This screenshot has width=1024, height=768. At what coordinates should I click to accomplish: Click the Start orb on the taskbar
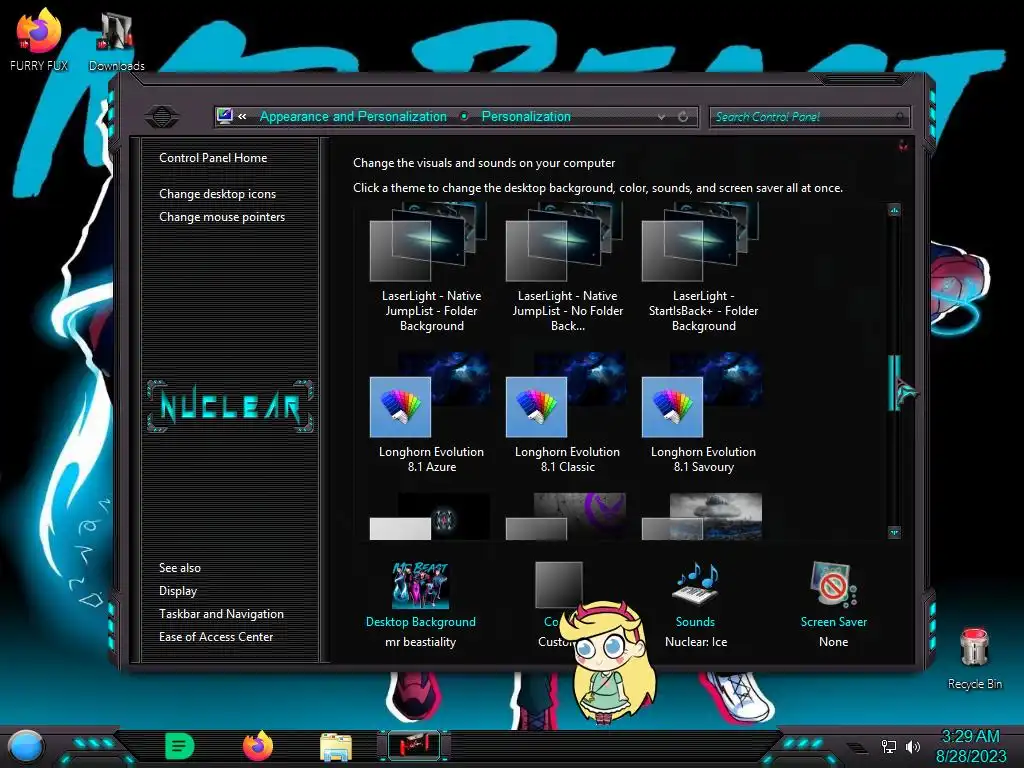pos(25,746)
